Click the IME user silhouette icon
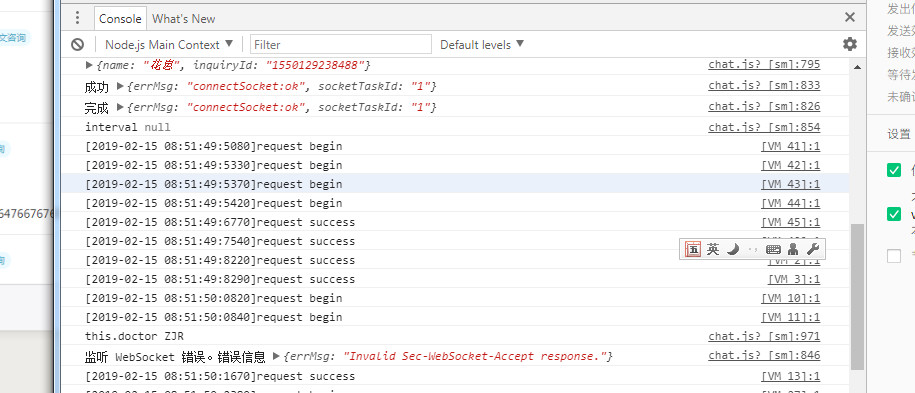The height and width of the screenshot is (393, 915). (x=793, y=249)
